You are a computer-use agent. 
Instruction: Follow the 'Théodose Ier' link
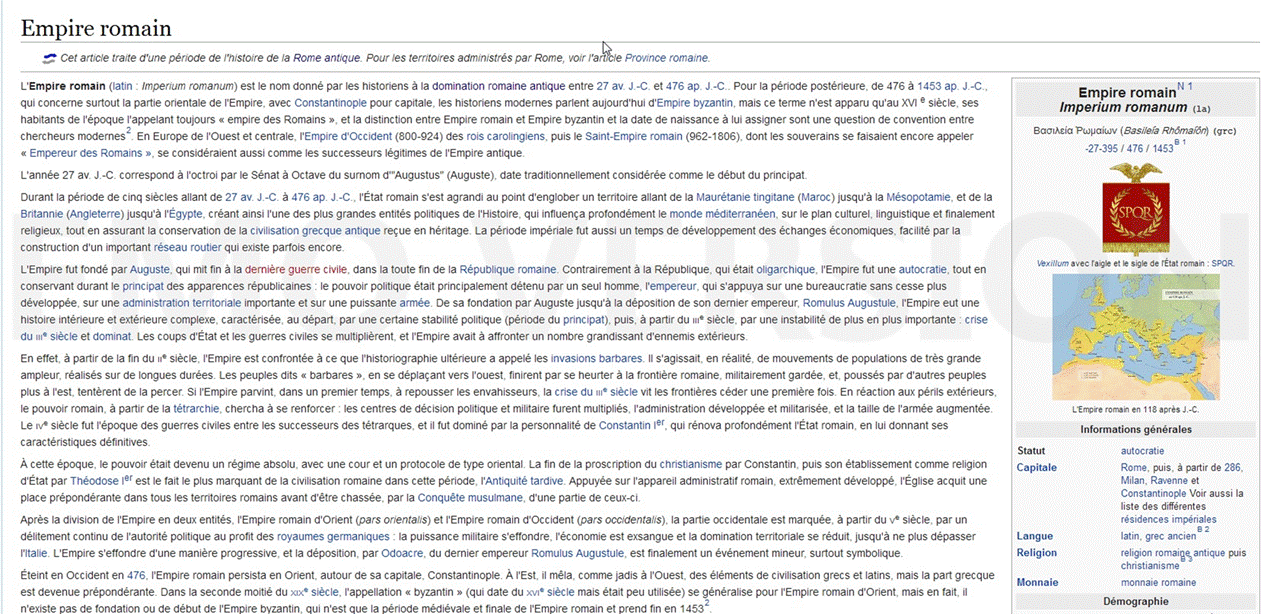[99, 481]
